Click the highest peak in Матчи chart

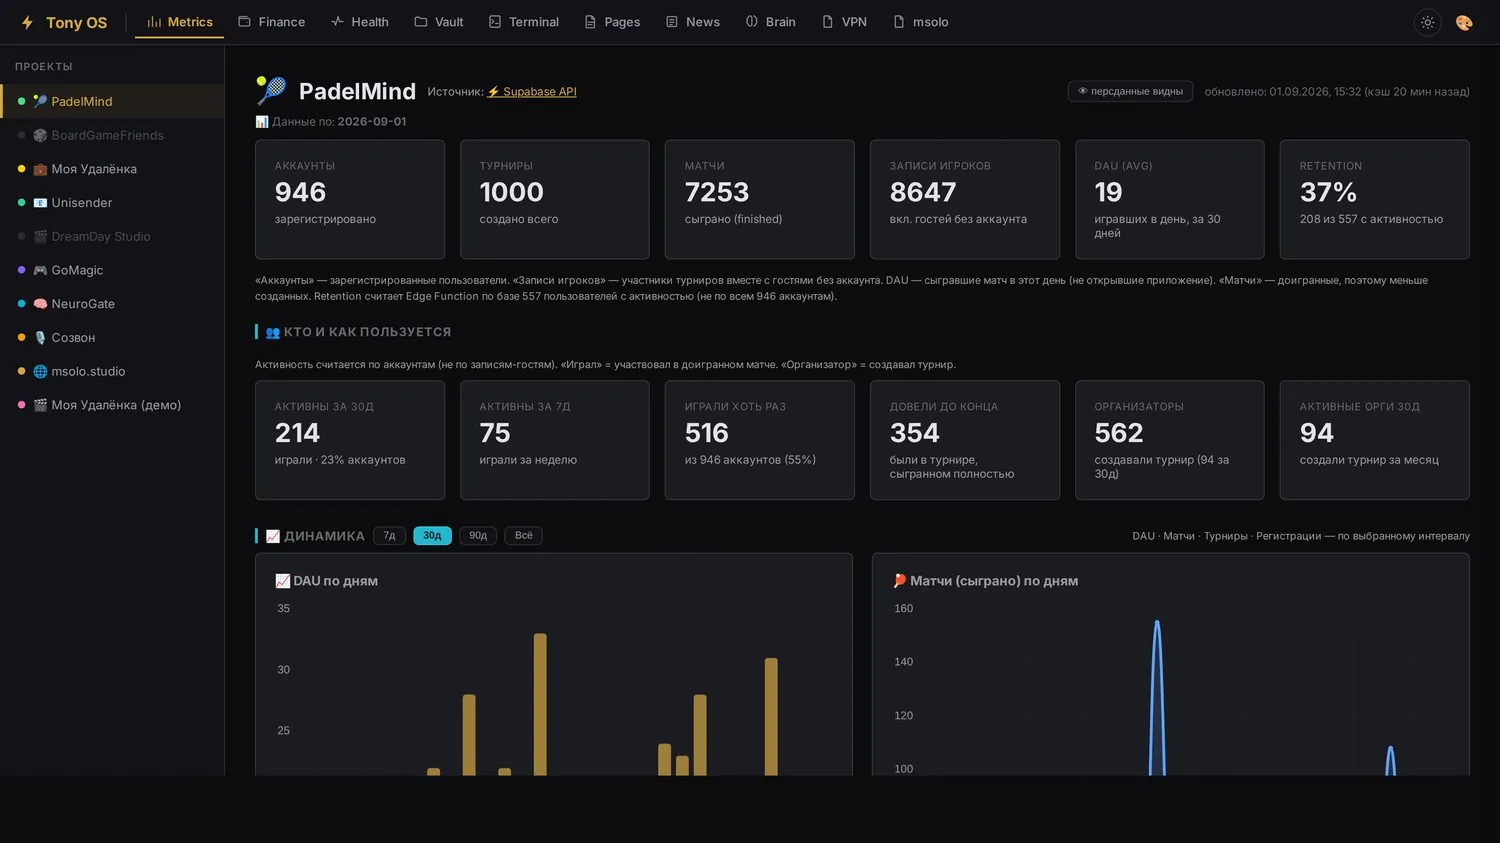1157,623
